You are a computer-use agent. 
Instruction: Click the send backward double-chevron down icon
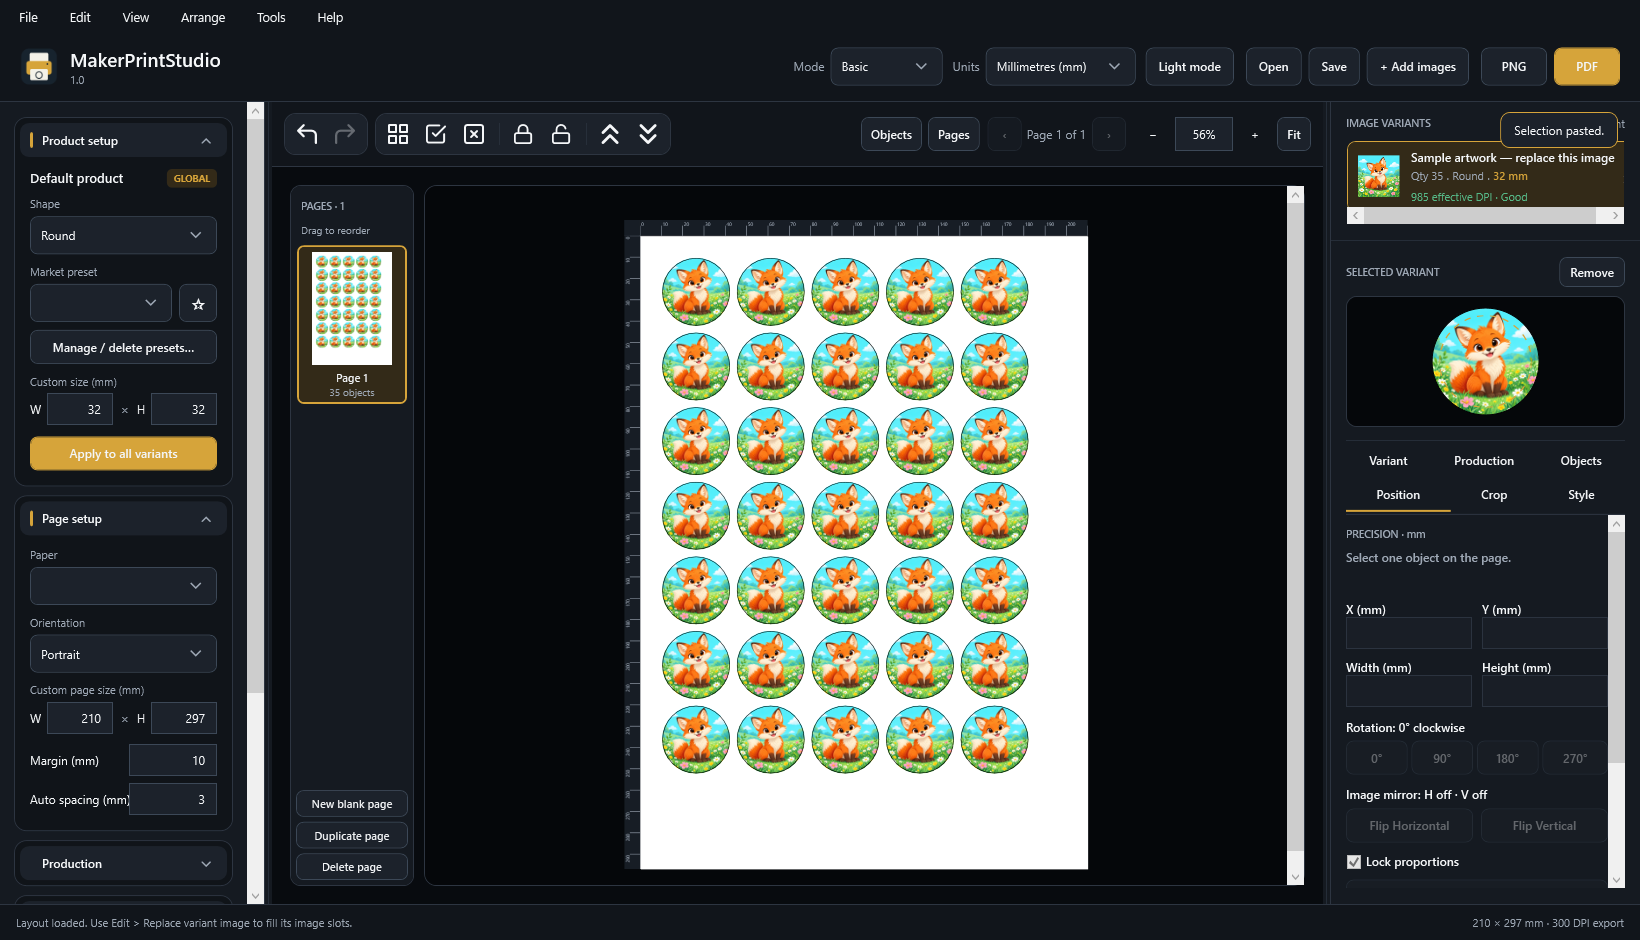pyautogui.click(x=648, y=134)
